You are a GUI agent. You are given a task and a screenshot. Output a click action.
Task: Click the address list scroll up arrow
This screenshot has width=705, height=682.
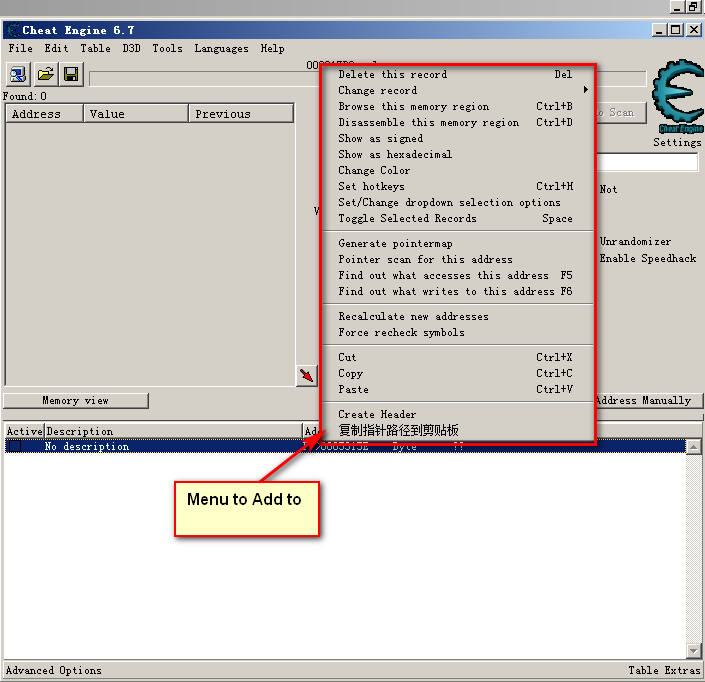694,446
